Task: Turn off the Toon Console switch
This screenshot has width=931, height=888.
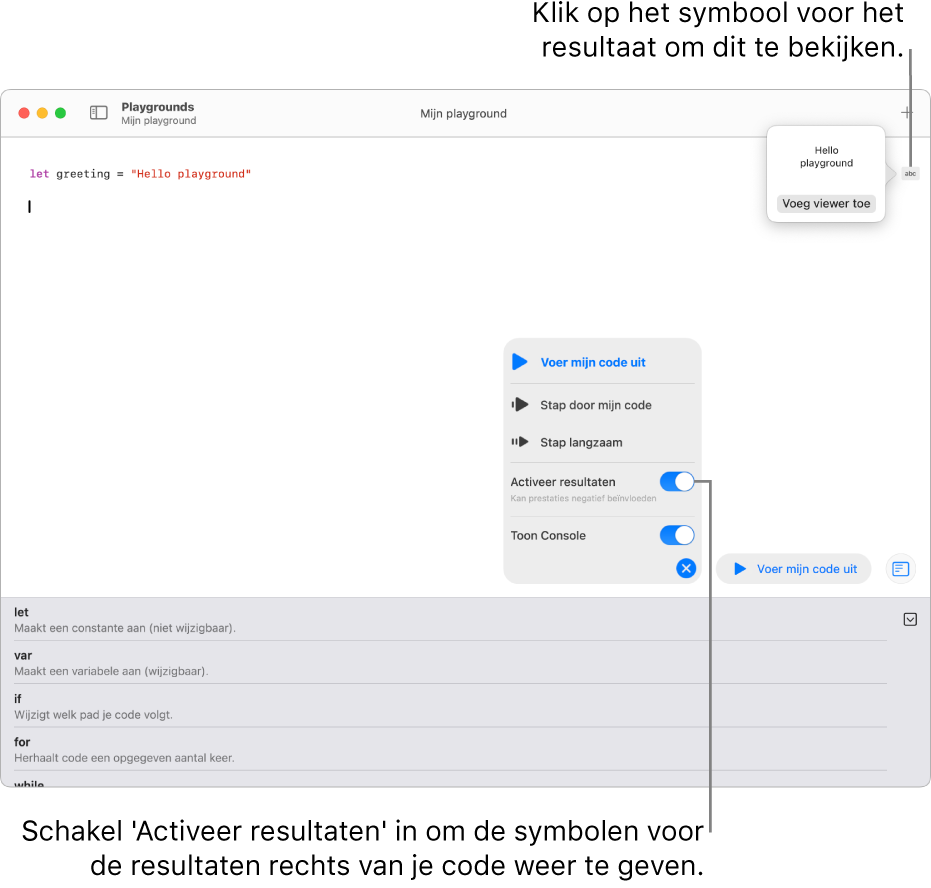Action: [x=676, y=535]
